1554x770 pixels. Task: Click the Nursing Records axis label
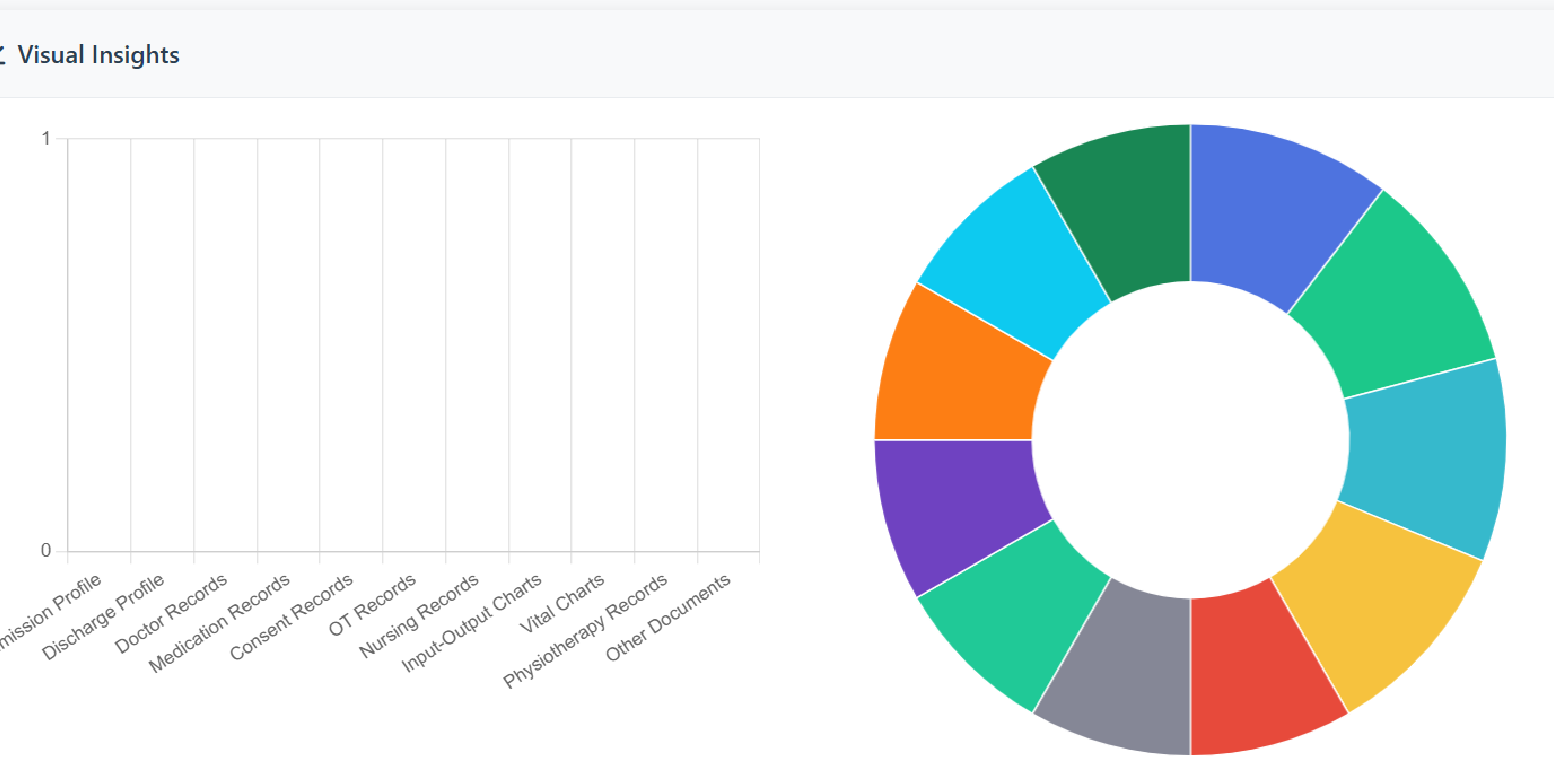(x=419, y=616)
